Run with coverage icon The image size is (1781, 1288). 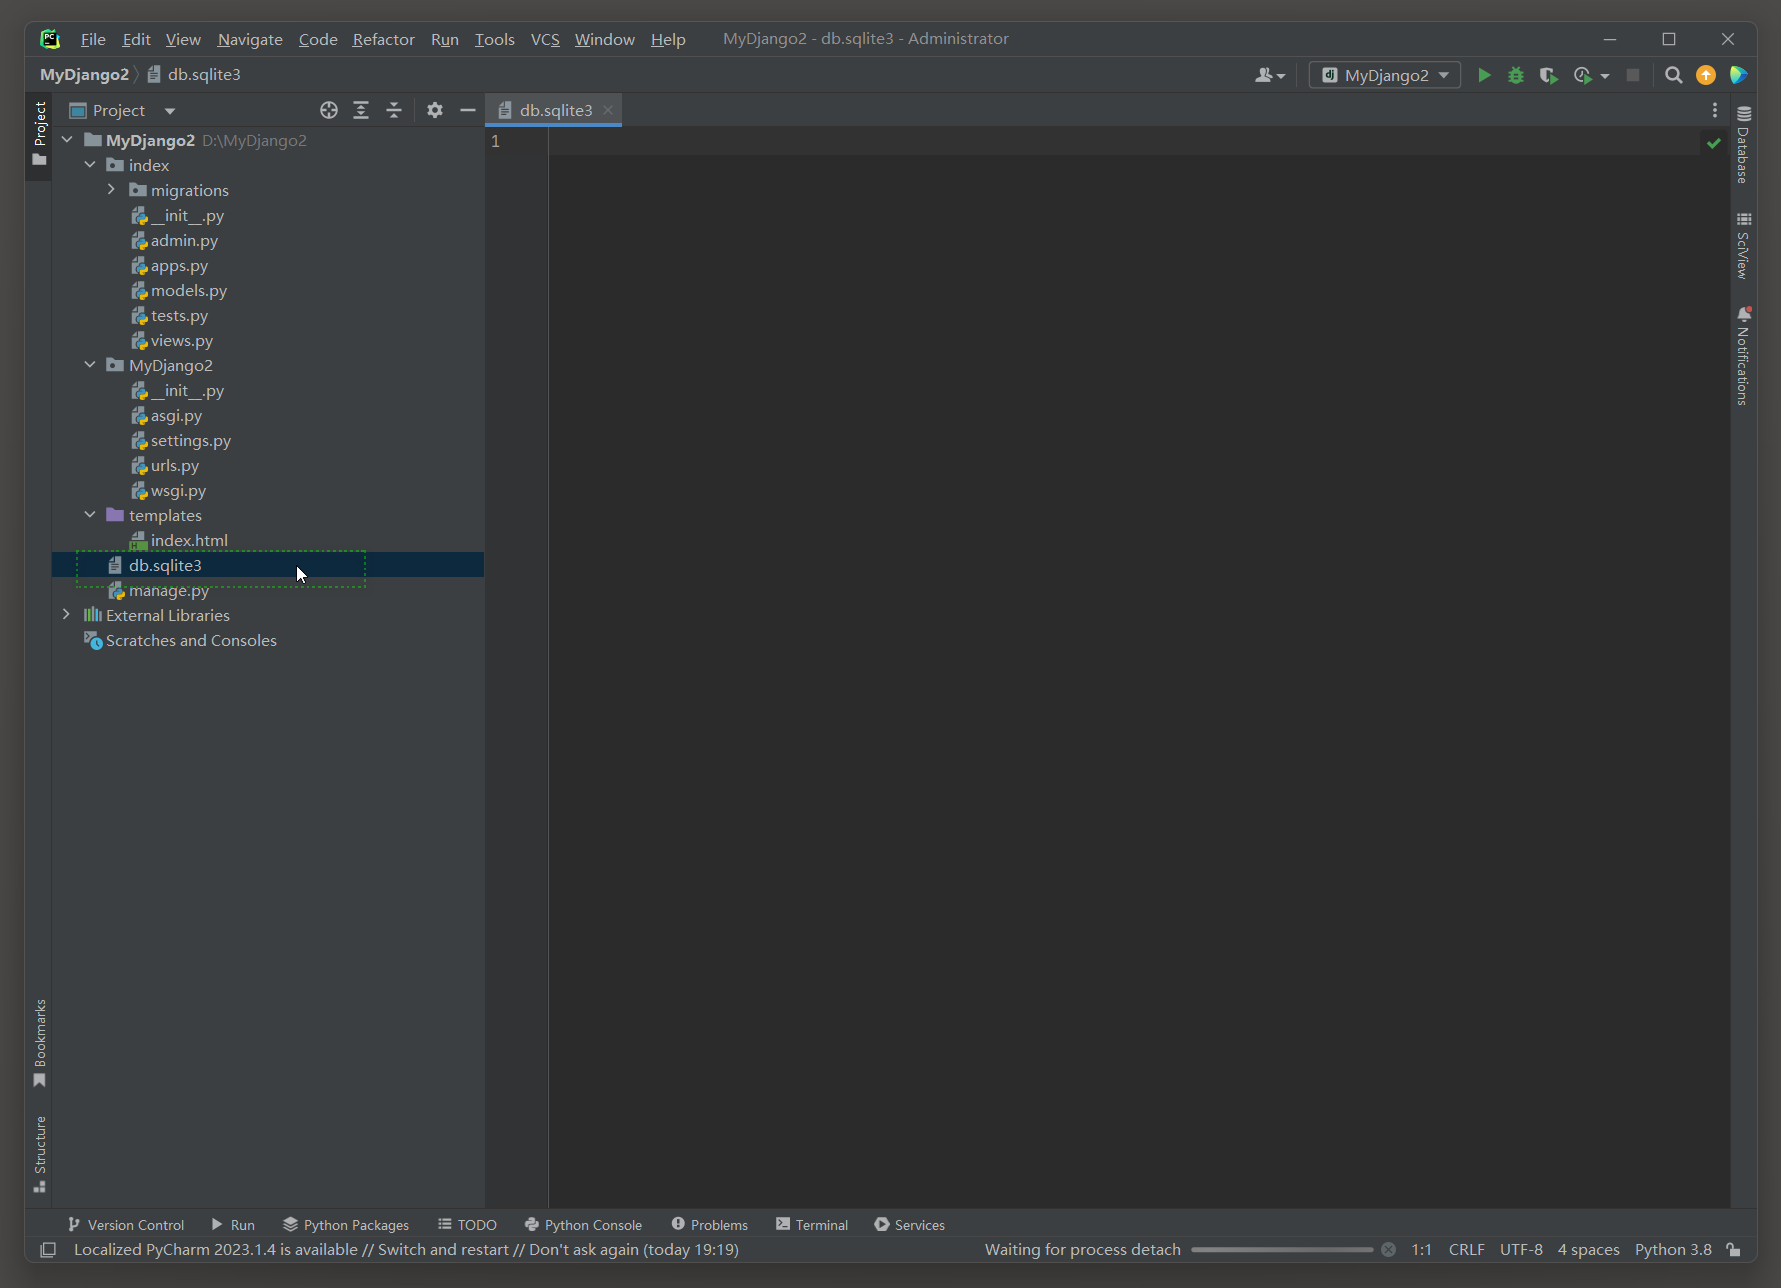[1549, 75]
